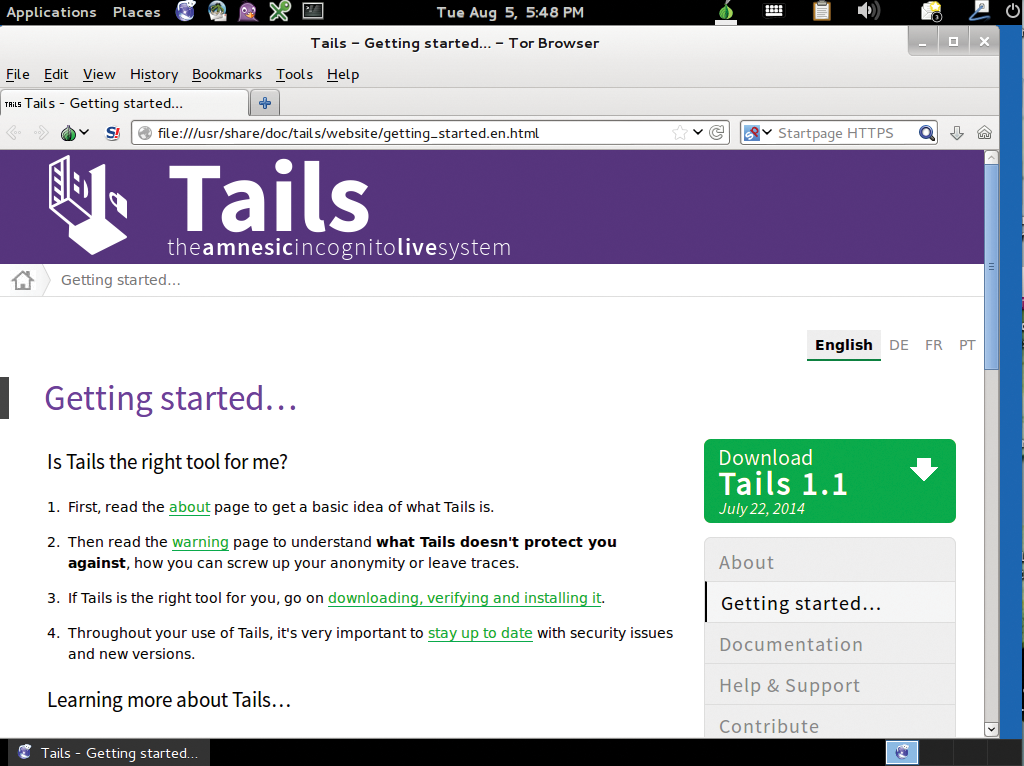Expand the search engine selector dropdown
This screenshot has height=766, width=1024.
tap(758, 133)
